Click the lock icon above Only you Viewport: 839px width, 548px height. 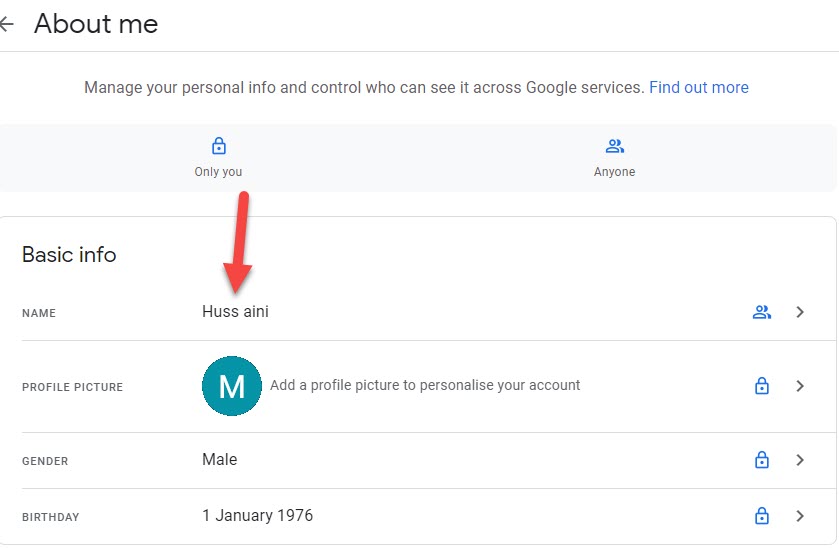point(219,146)
